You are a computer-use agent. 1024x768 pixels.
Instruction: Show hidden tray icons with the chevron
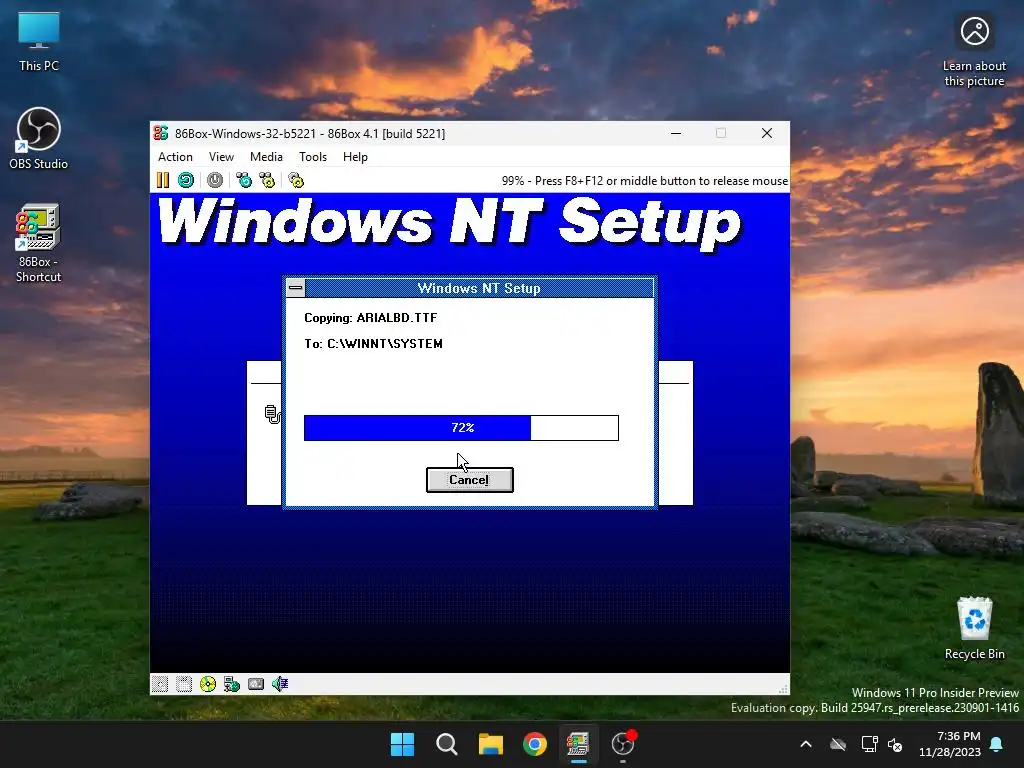click(x=806, y=744)
